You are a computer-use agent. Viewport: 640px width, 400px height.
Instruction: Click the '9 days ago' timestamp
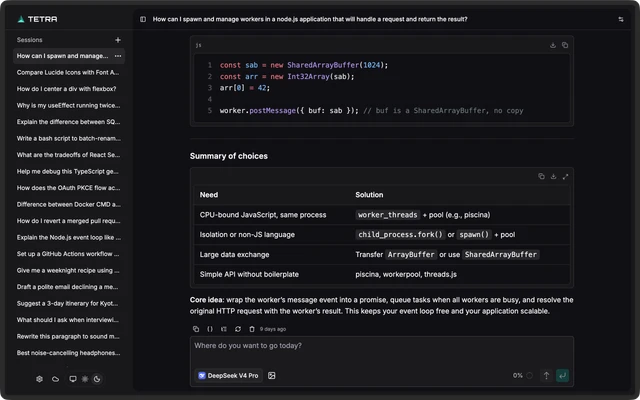(273, 329)
